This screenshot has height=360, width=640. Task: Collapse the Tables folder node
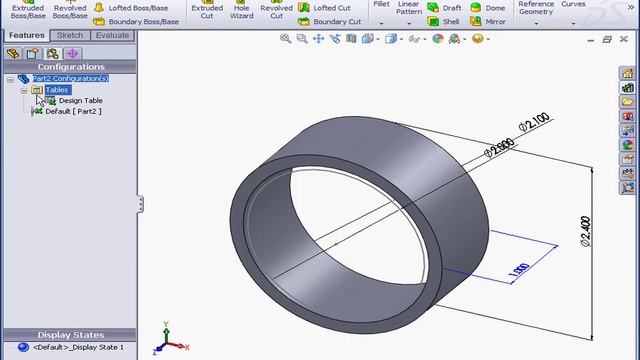[24, 90]
